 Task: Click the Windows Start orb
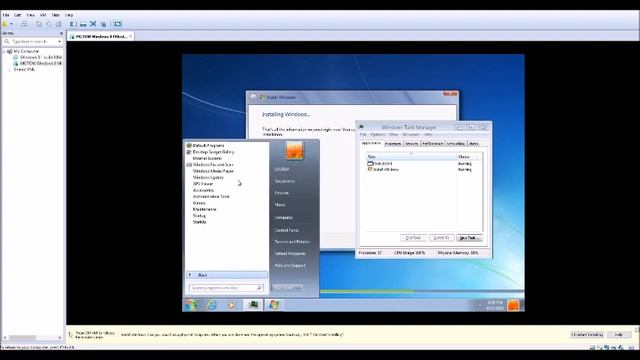point(191,305)
